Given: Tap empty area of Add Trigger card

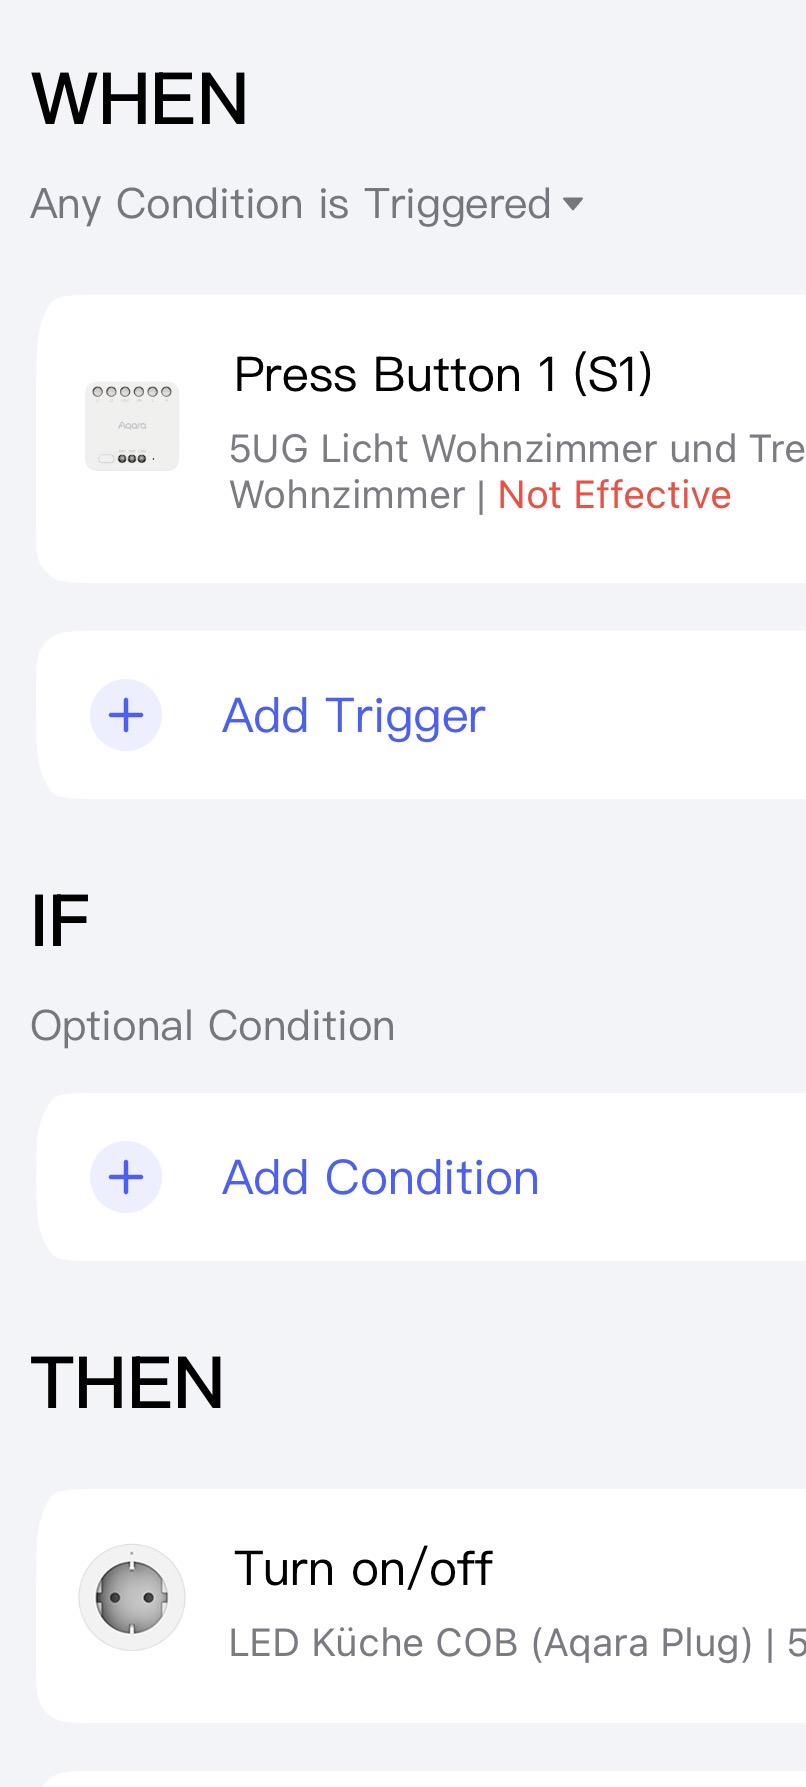Looking at the screenshot, I should coord(650,715).
